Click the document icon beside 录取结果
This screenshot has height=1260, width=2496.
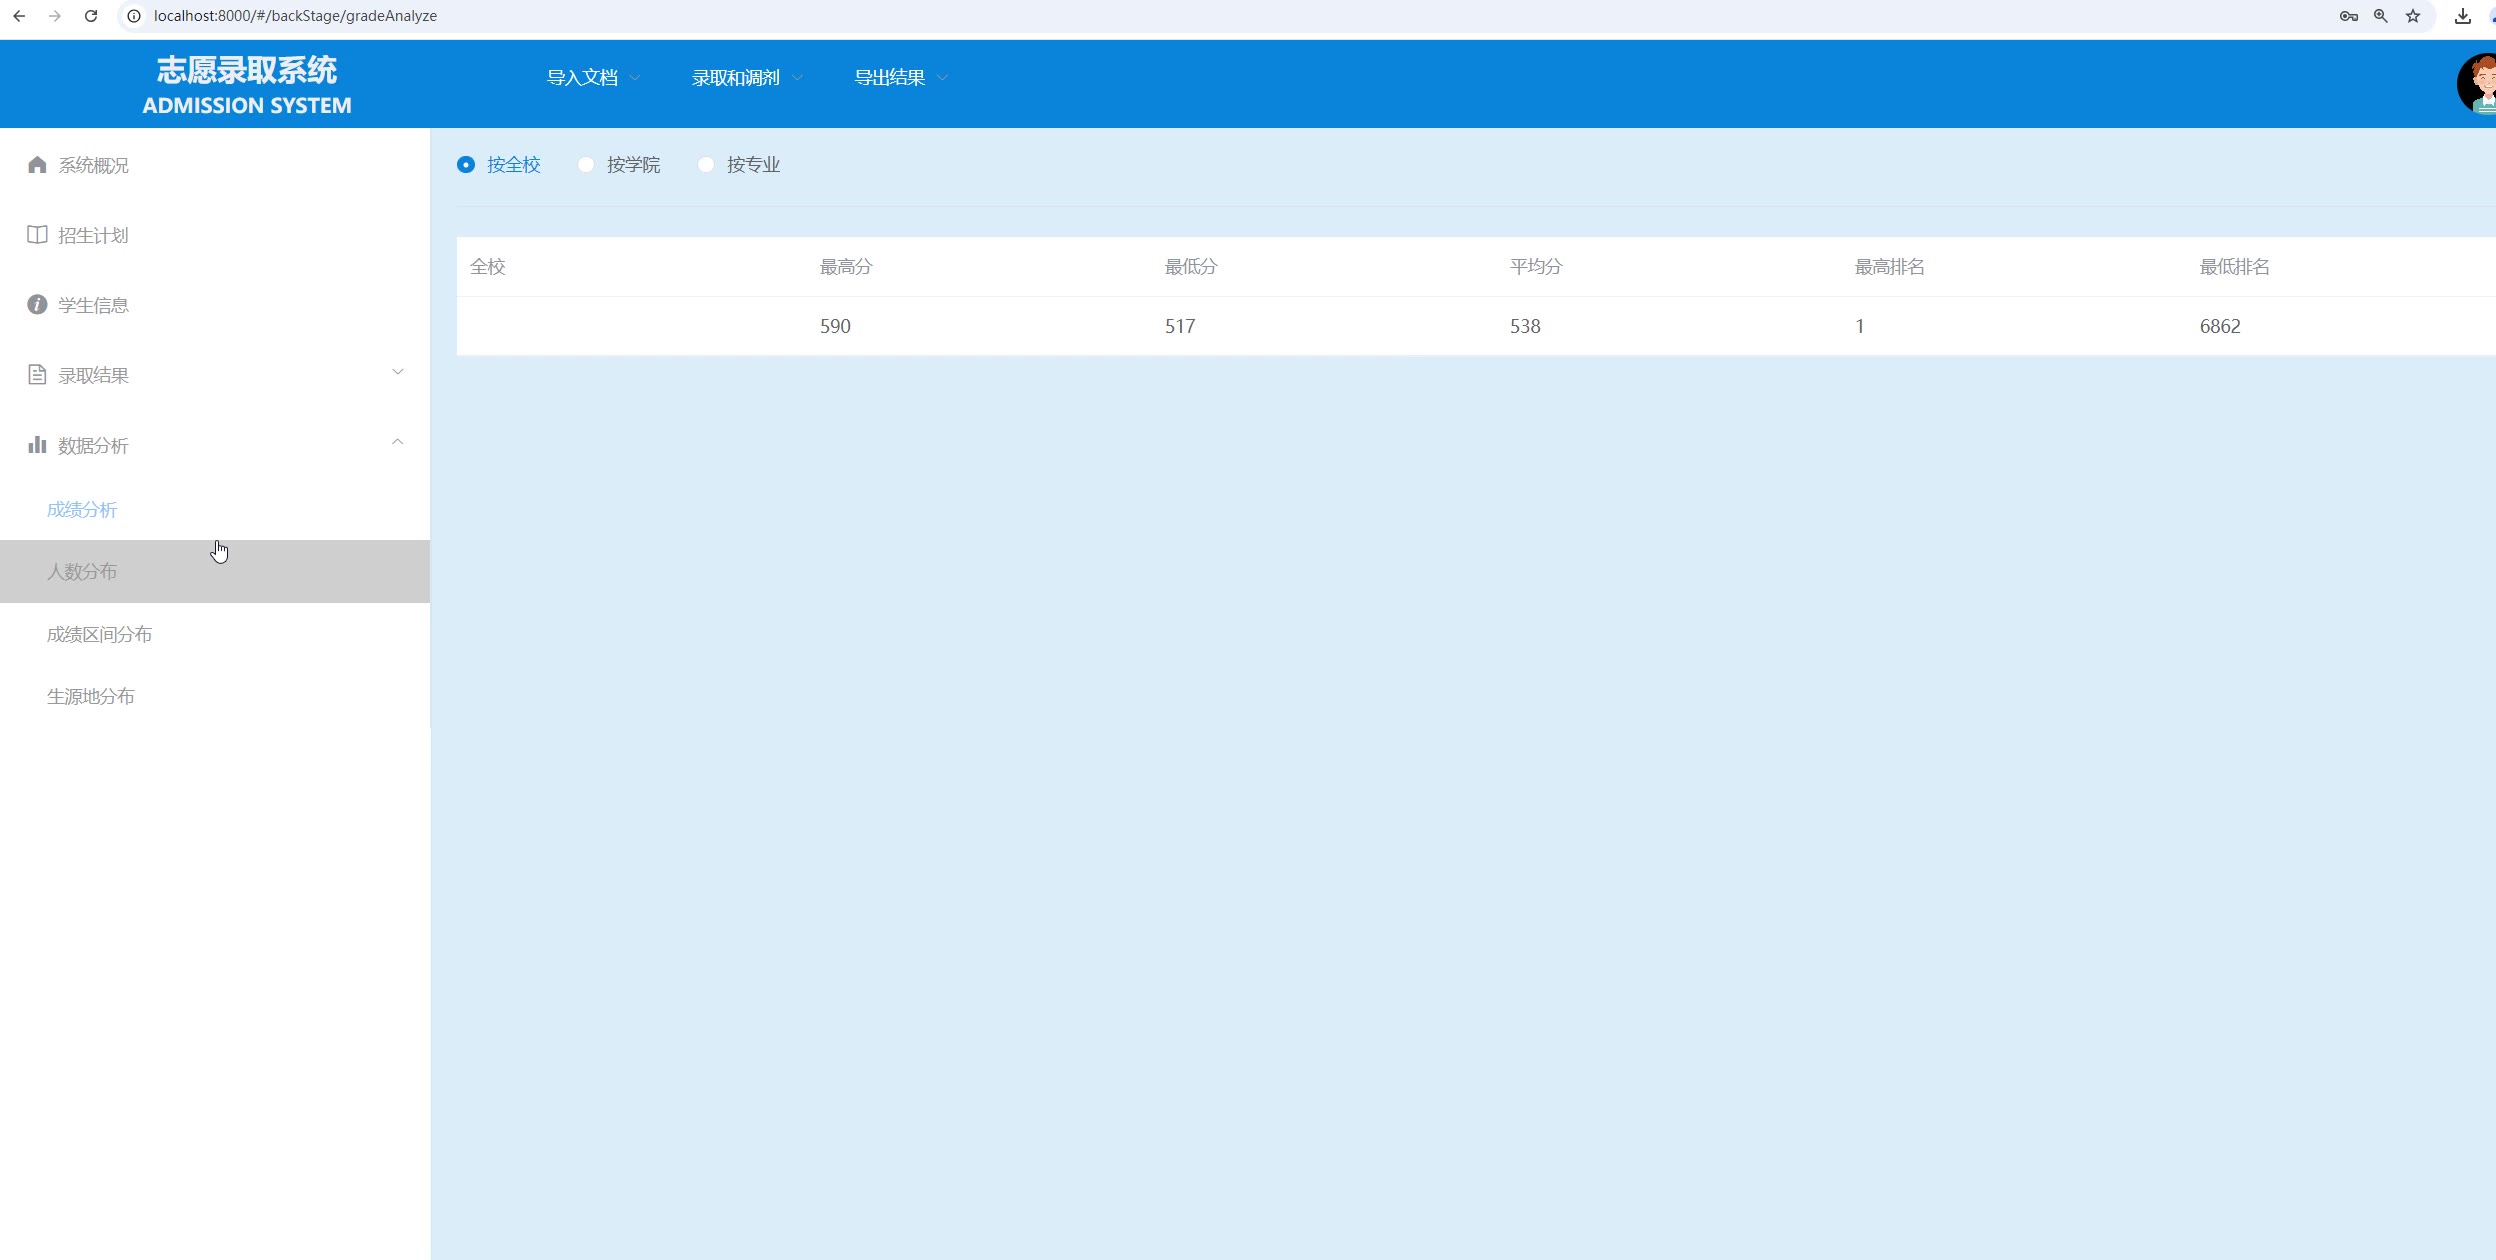click(37, 375)
